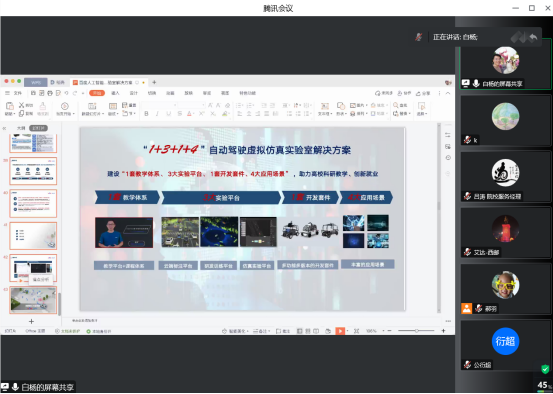Open the 插入 ribbon tab
Screen dimensions: 553x394
115,93
